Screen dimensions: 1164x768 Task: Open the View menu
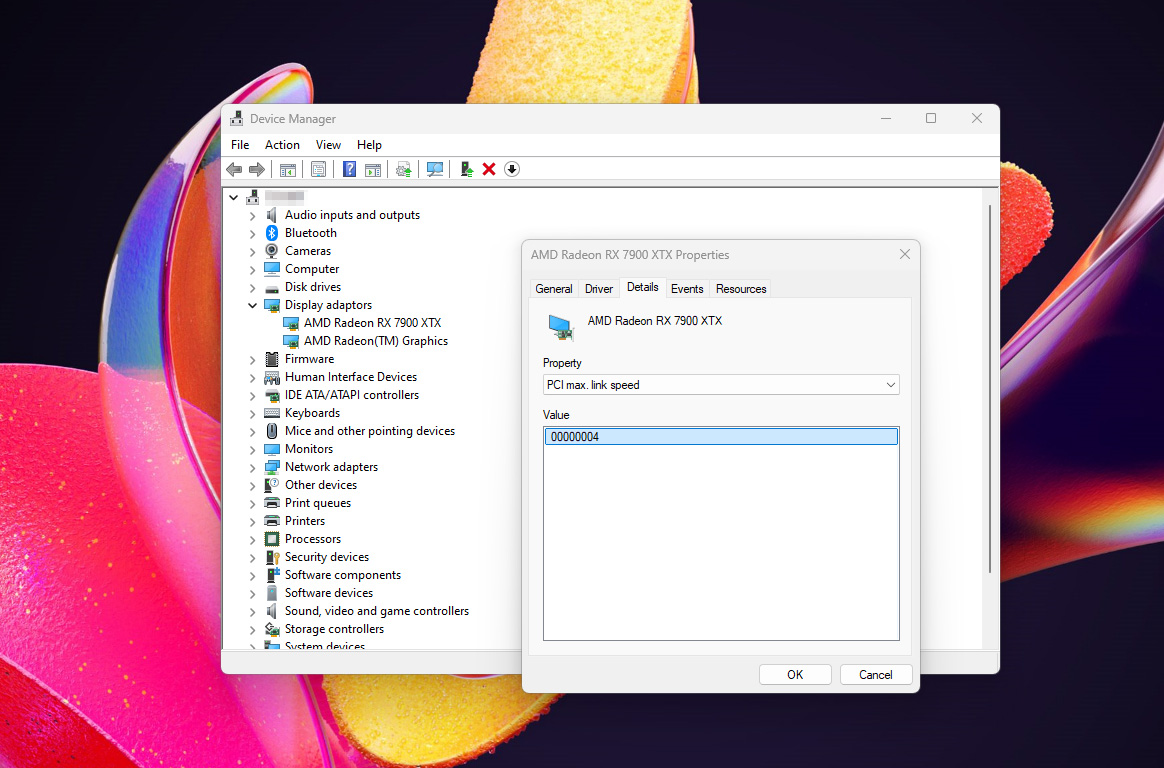tap(328, 145)
